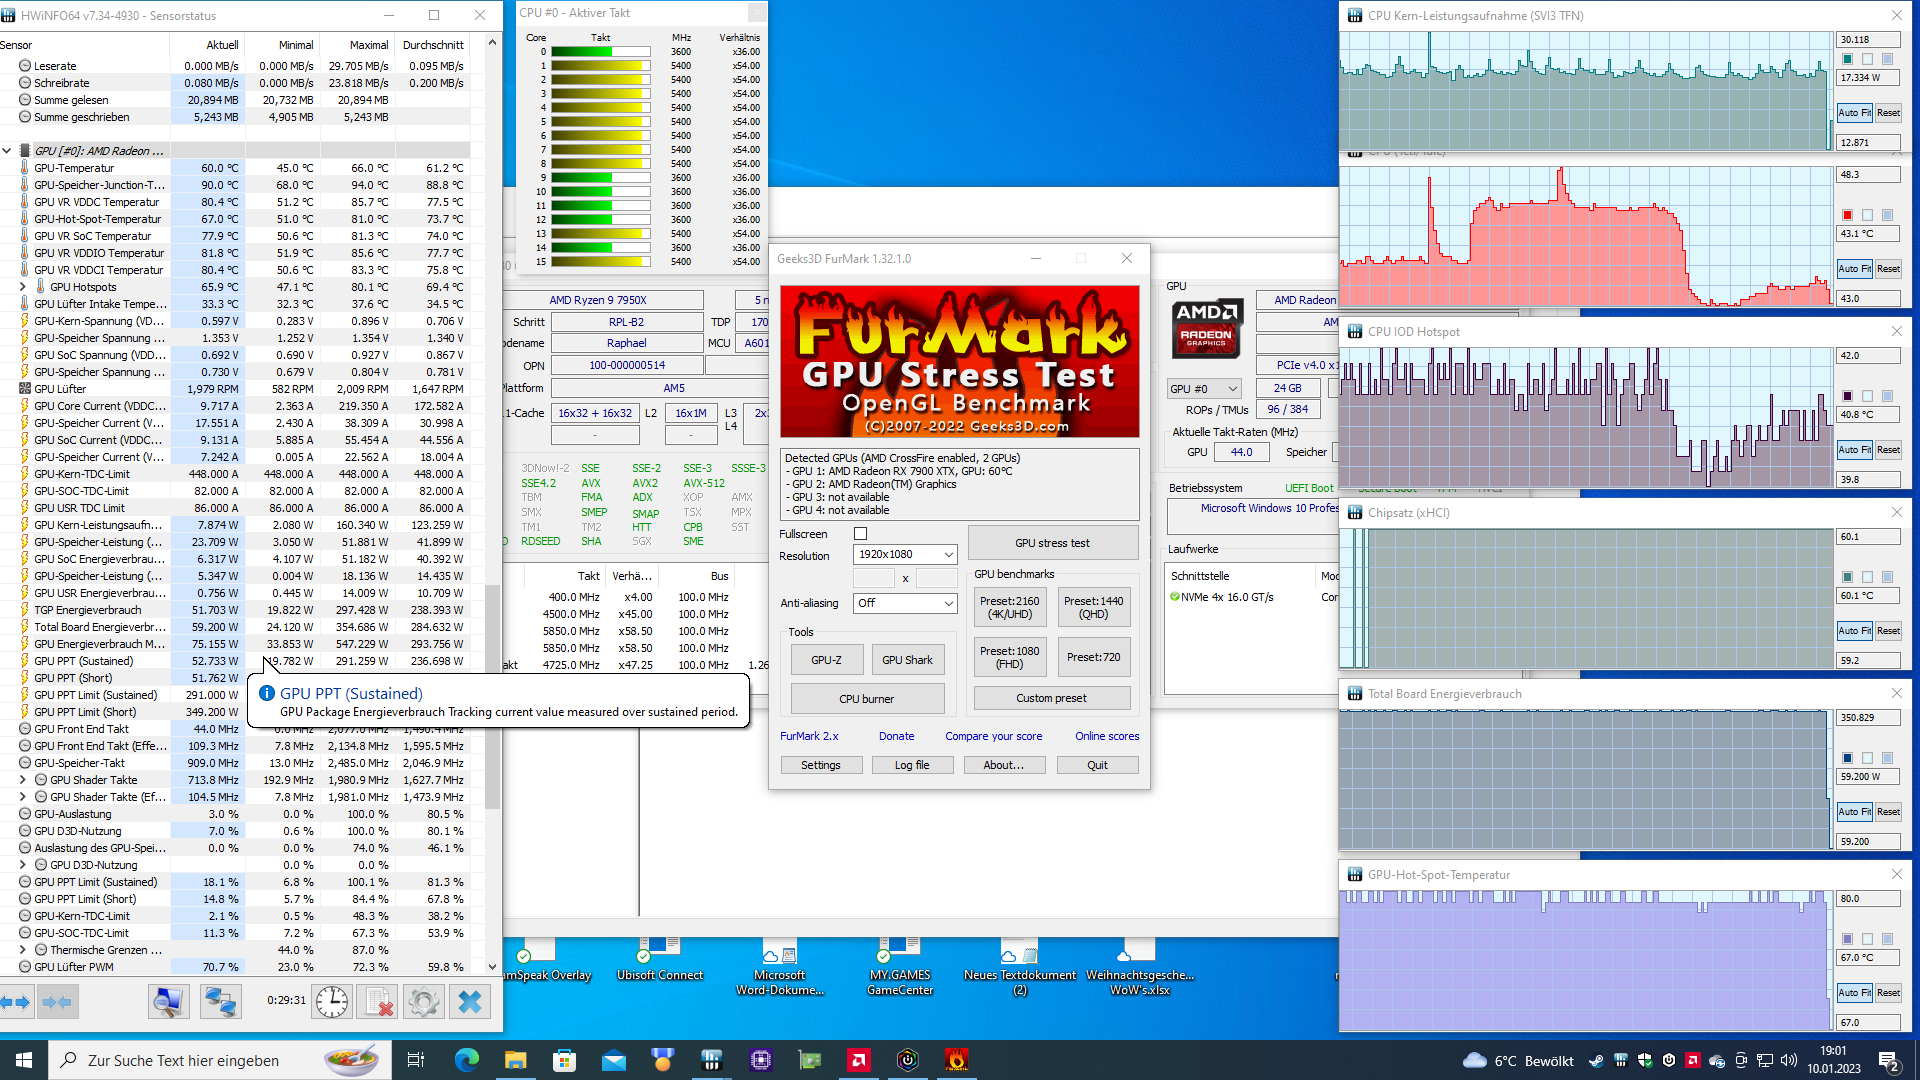Click the logging sheet icon with red X
This screenshot has height=1080, width=1920.
(x=379, y=1001)
